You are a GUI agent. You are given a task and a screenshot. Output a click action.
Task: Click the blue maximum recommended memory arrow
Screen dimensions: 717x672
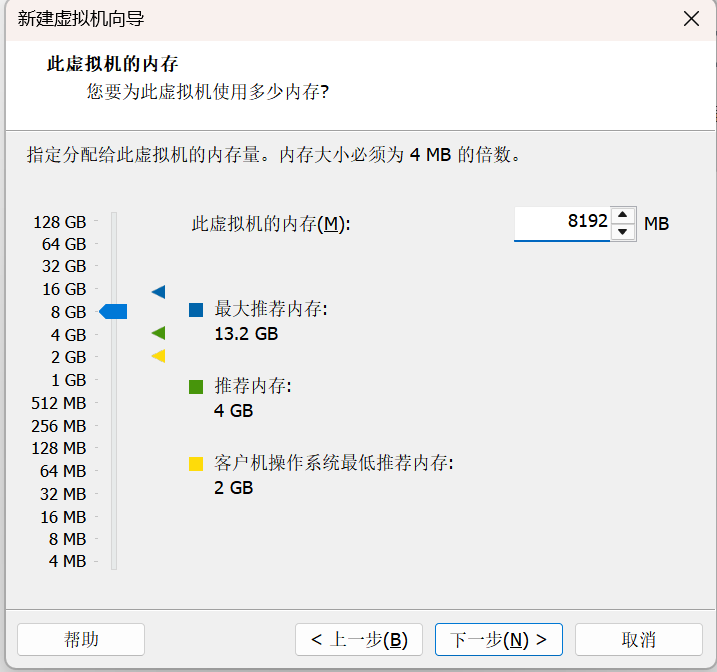click(158, 291)
